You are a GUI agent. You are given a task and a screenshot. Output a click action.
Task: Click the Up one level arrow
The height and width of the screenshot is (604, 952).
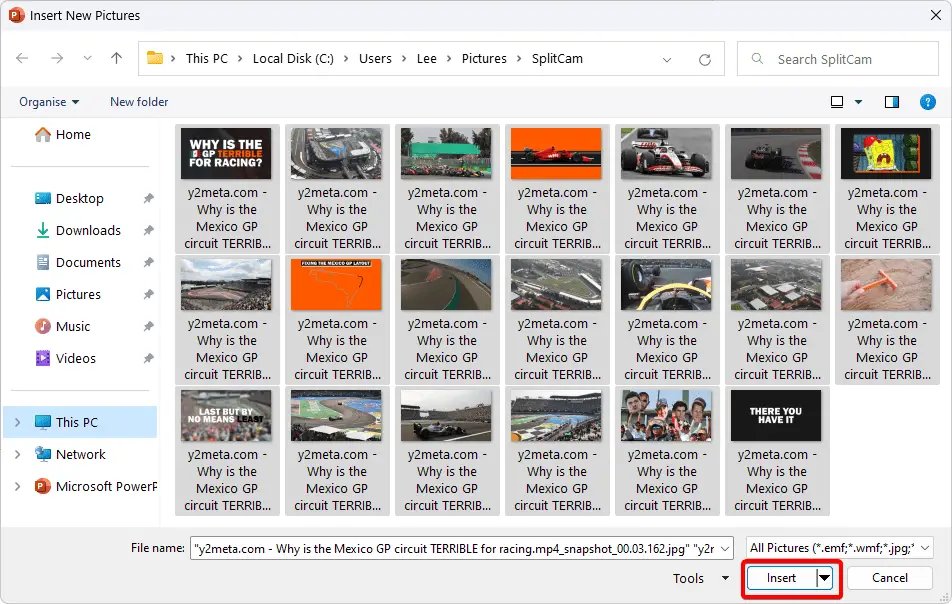(117, 59)
